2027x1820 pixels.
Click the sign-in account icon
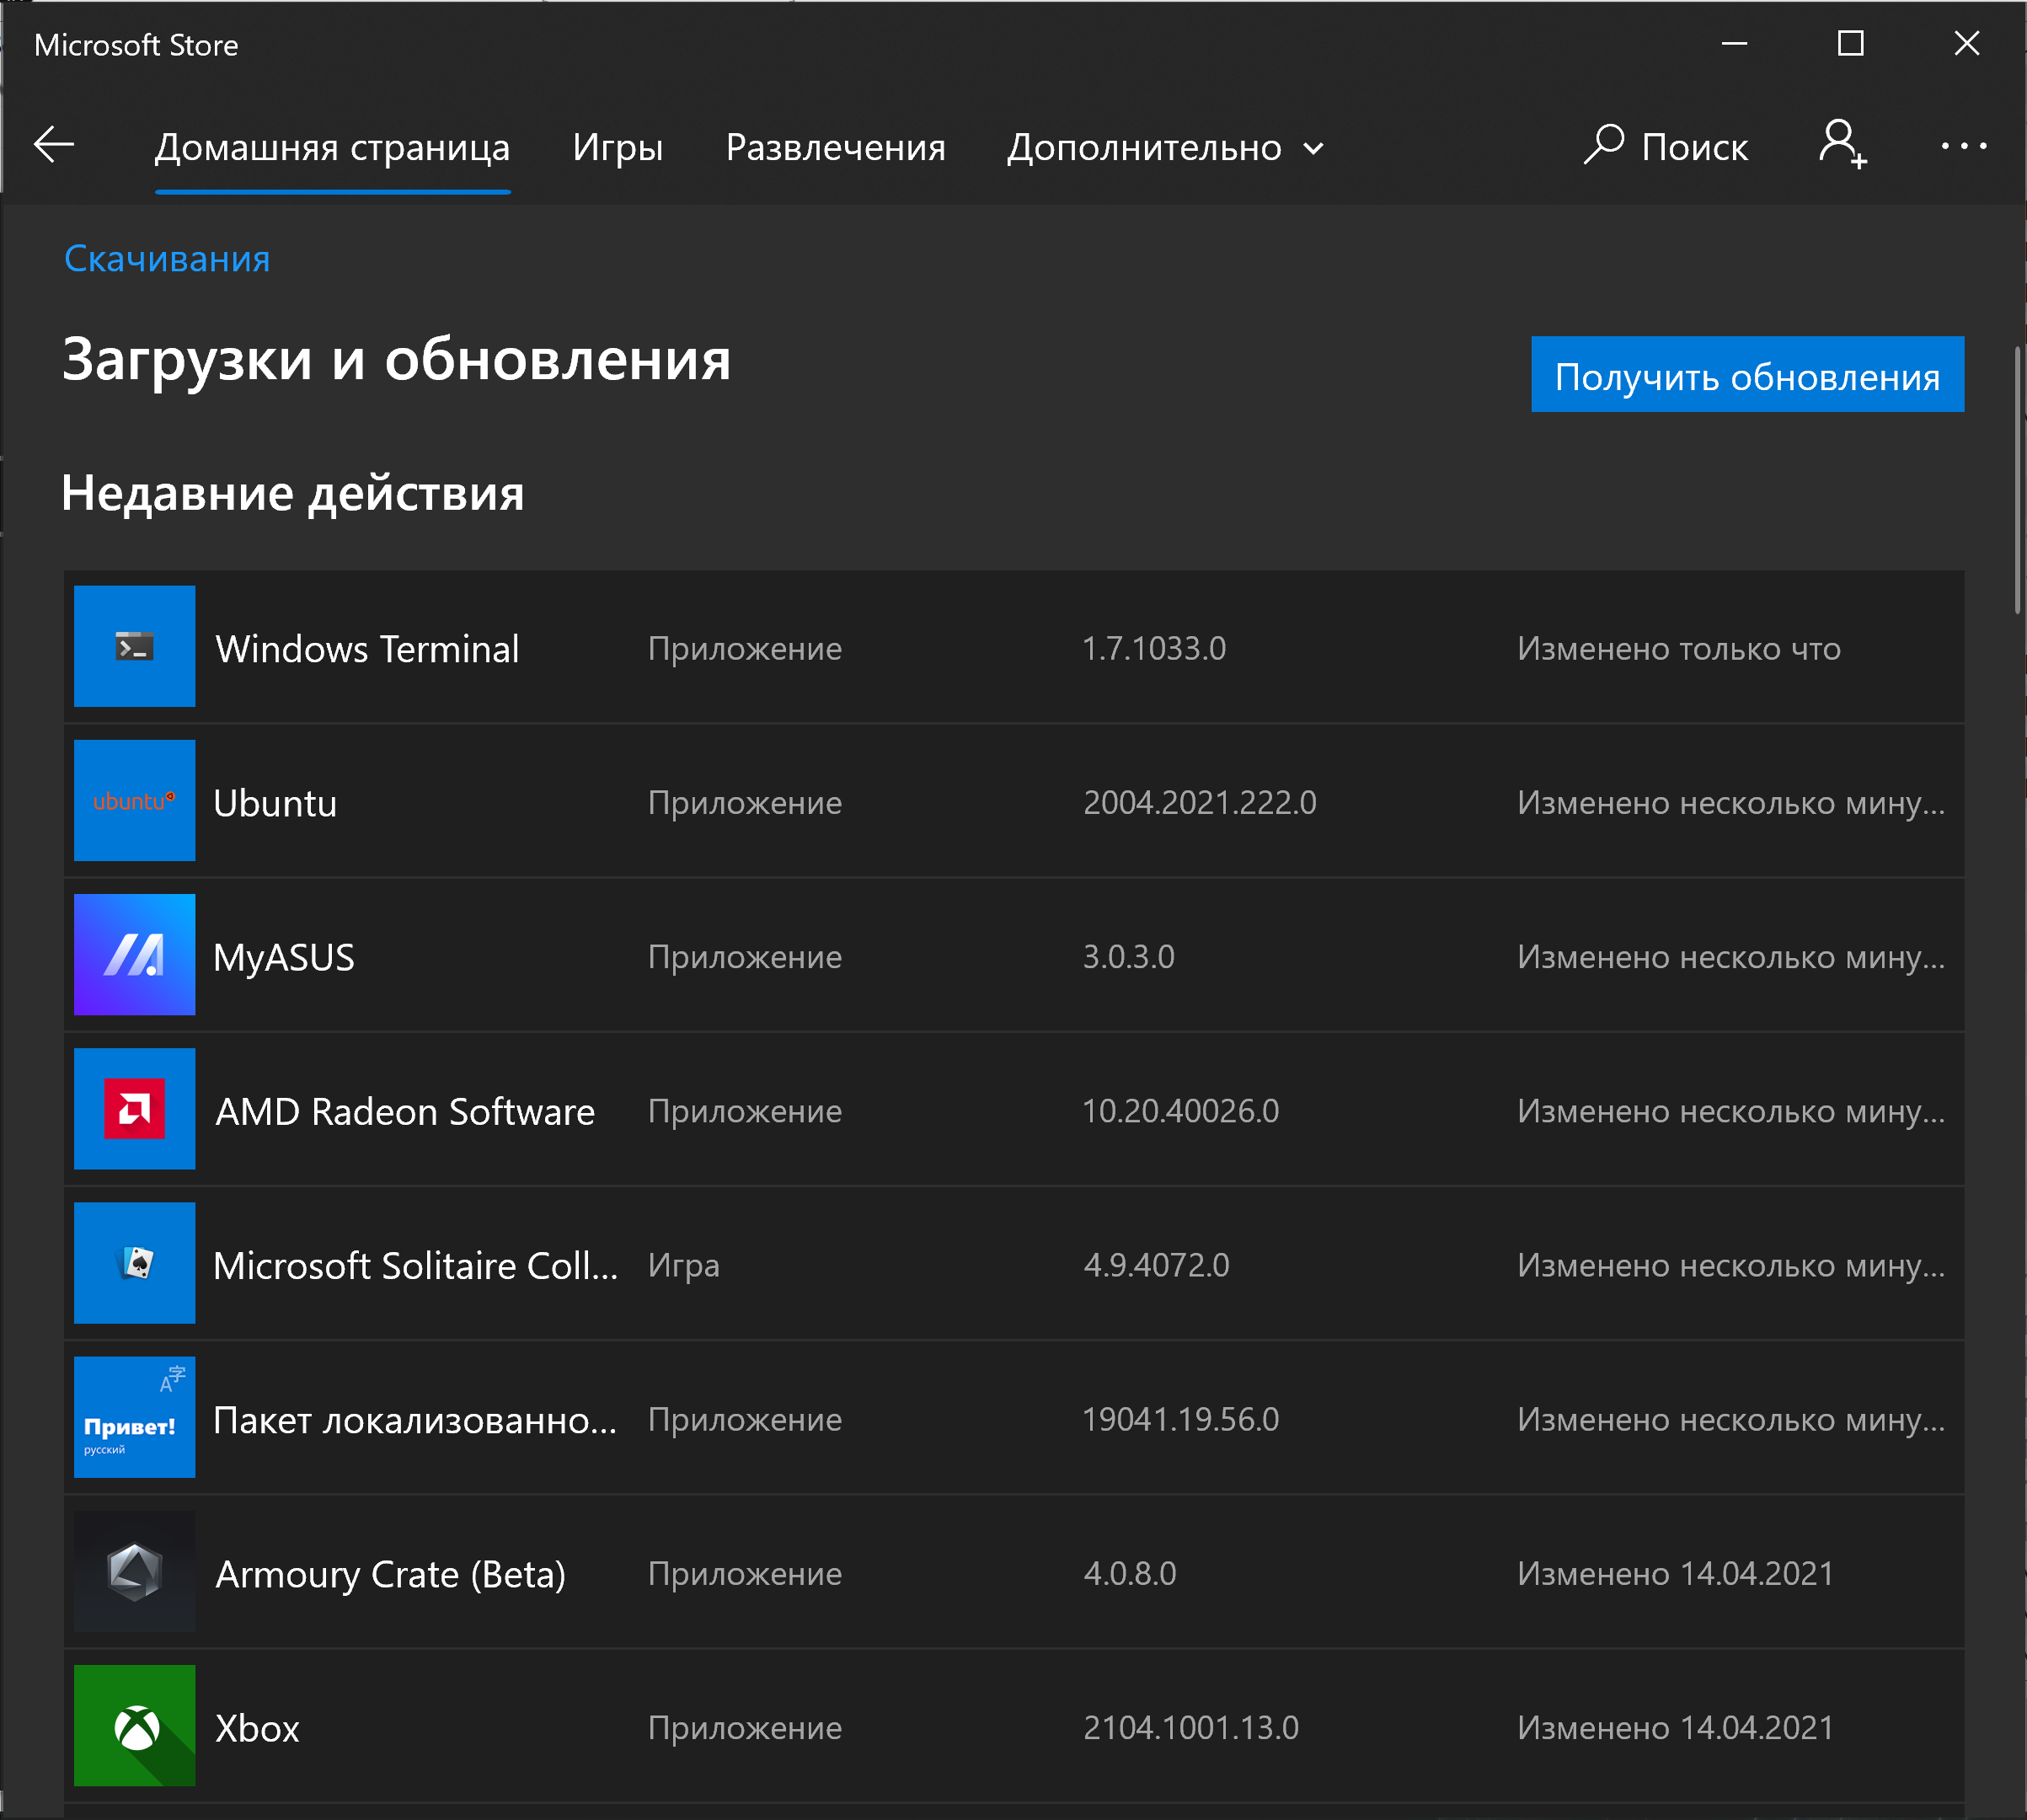pos(1842,144)
